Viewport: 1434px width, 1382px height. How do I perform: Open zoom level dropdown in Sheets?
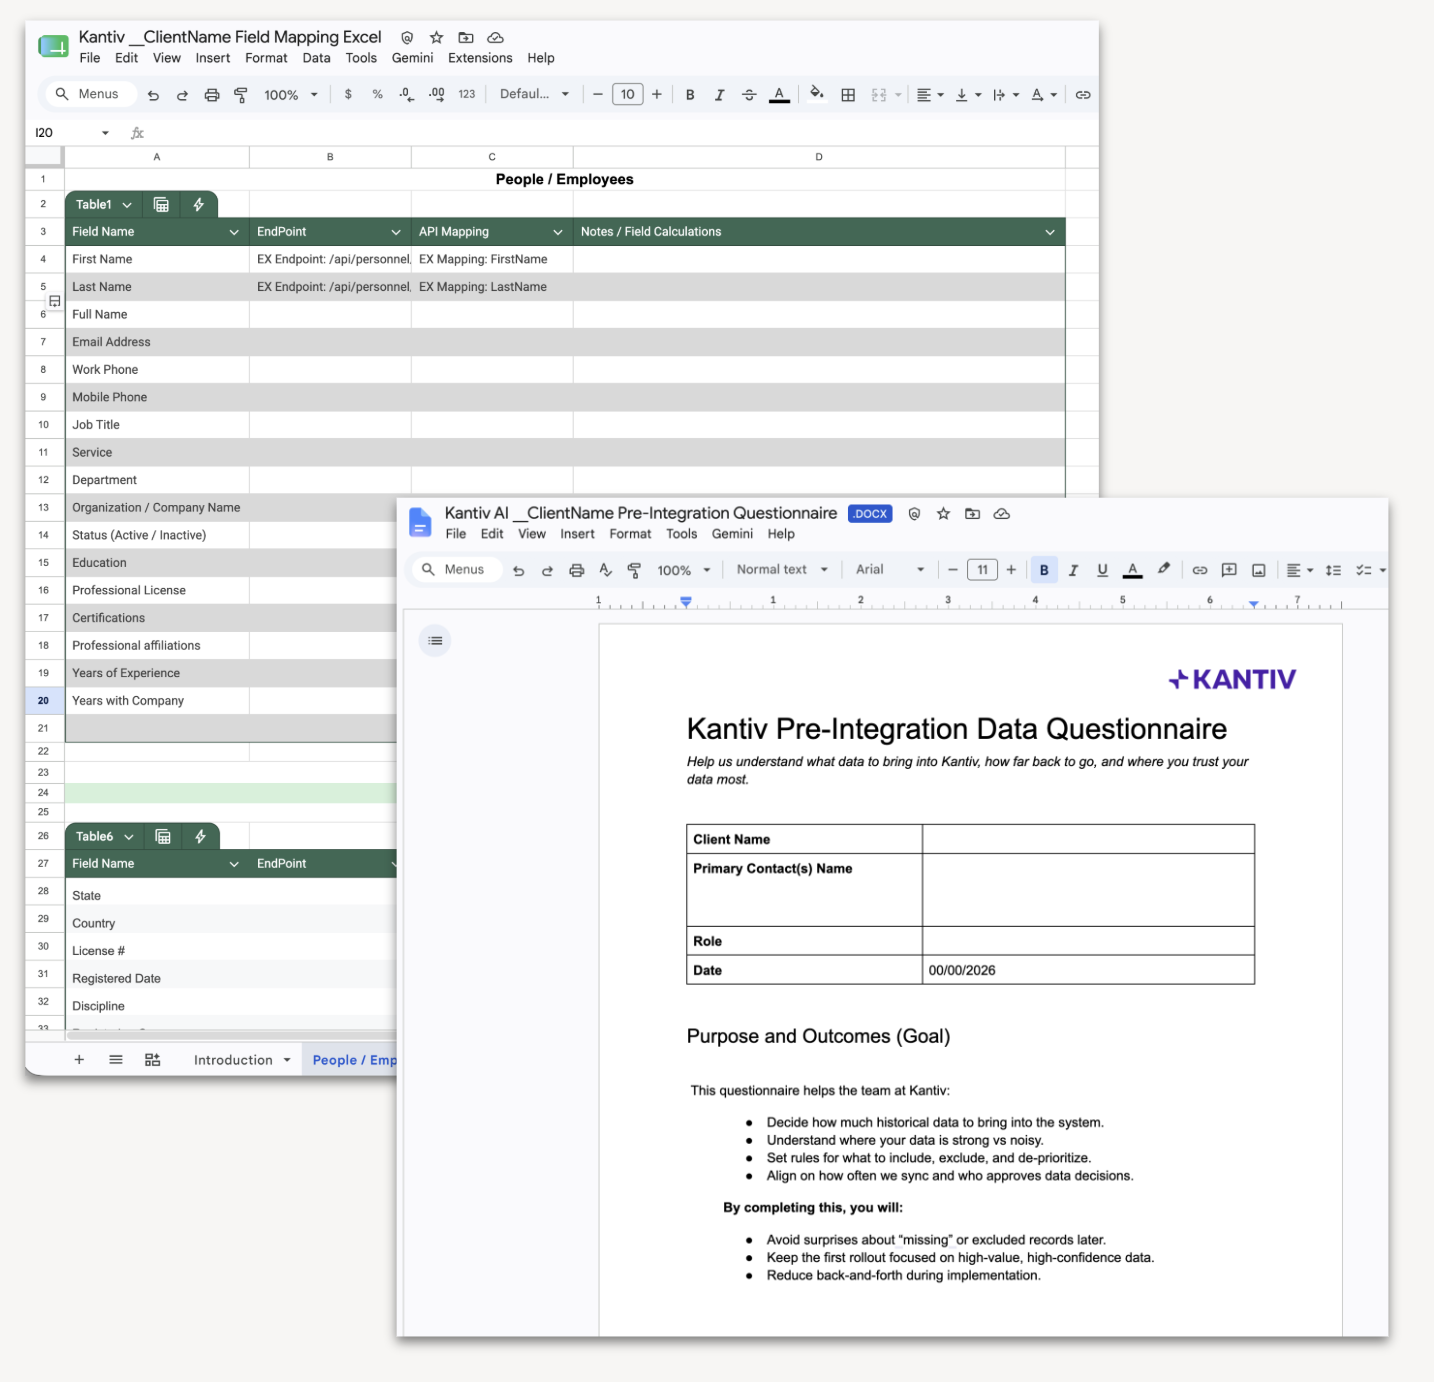coord(291,95)
